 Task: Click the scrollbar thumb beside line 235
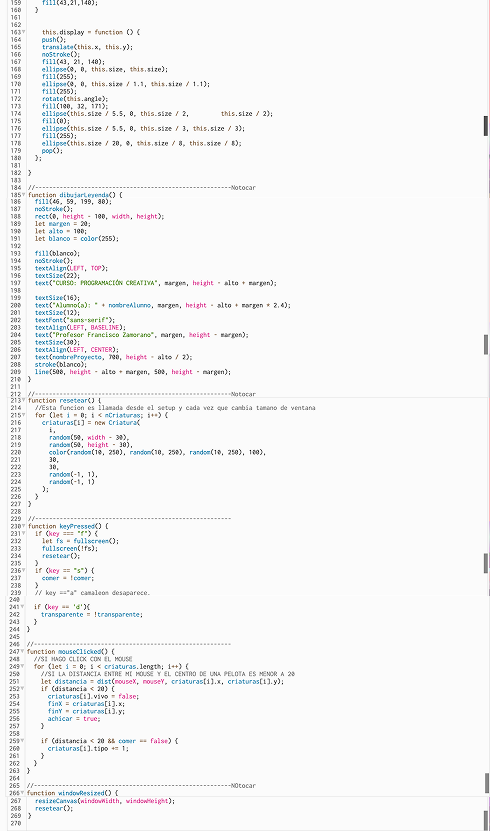pos(486,563)
